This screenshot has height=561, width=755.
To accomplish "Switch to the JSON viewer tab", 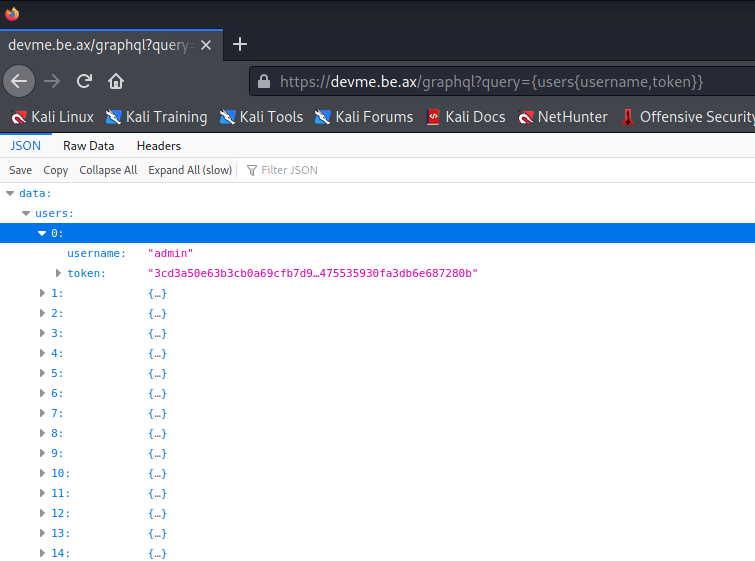I will pos(26,146).
